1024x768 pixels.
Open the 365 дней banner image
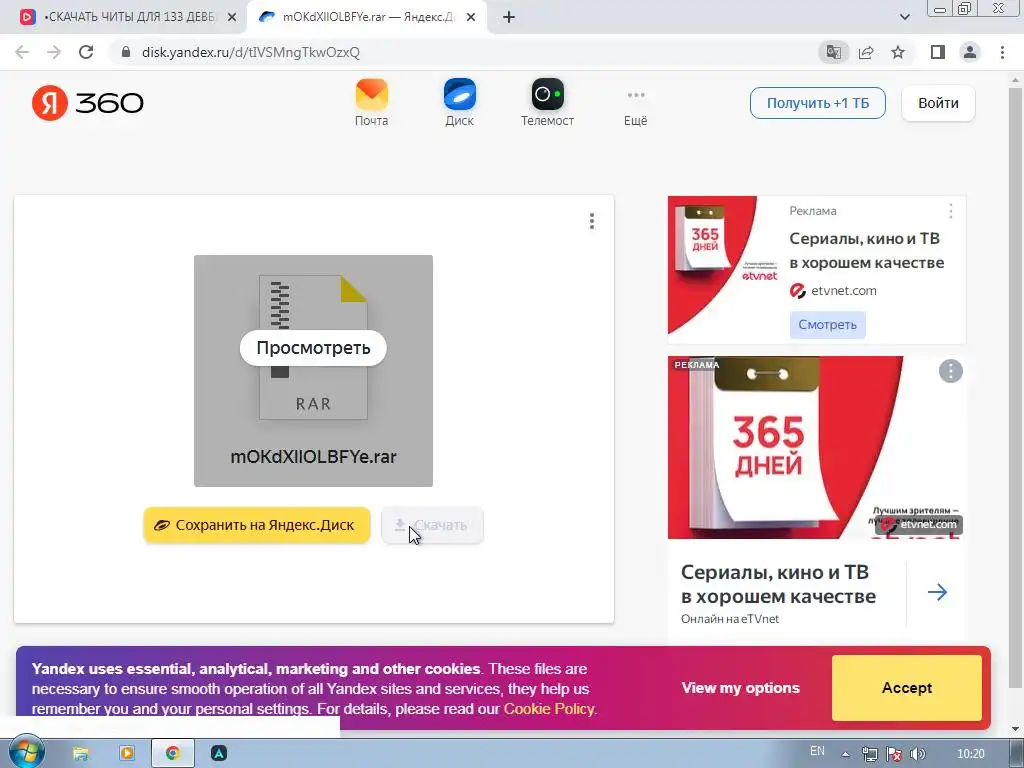click(816, 447)
